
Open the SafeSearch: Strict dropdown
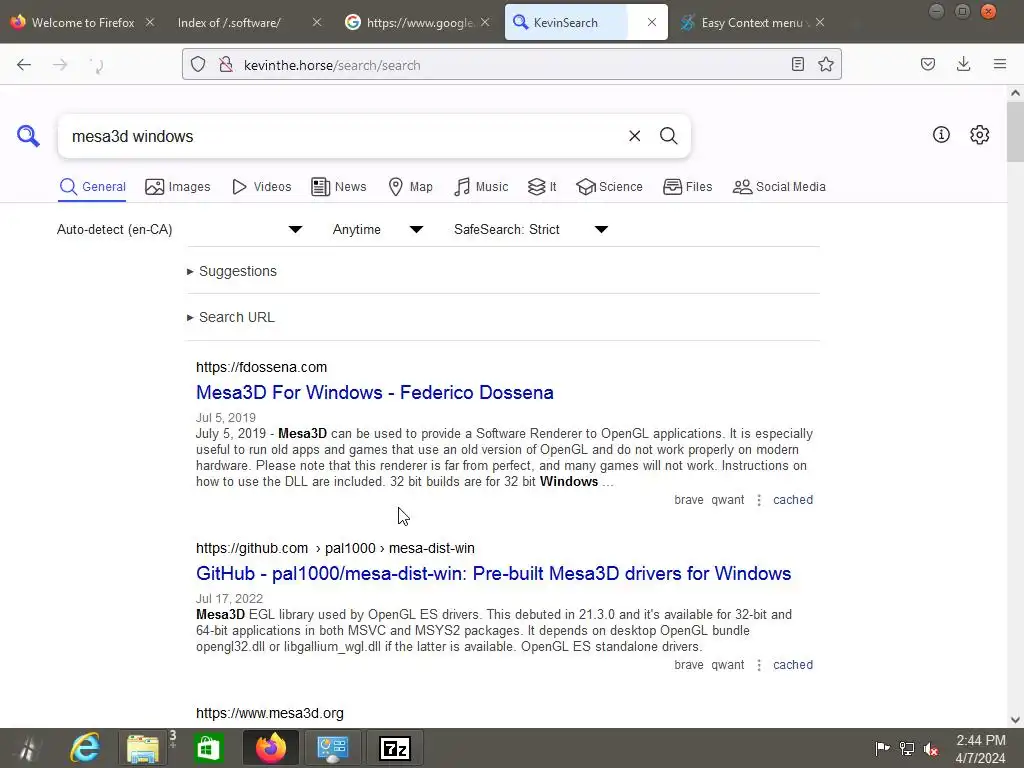531,229
